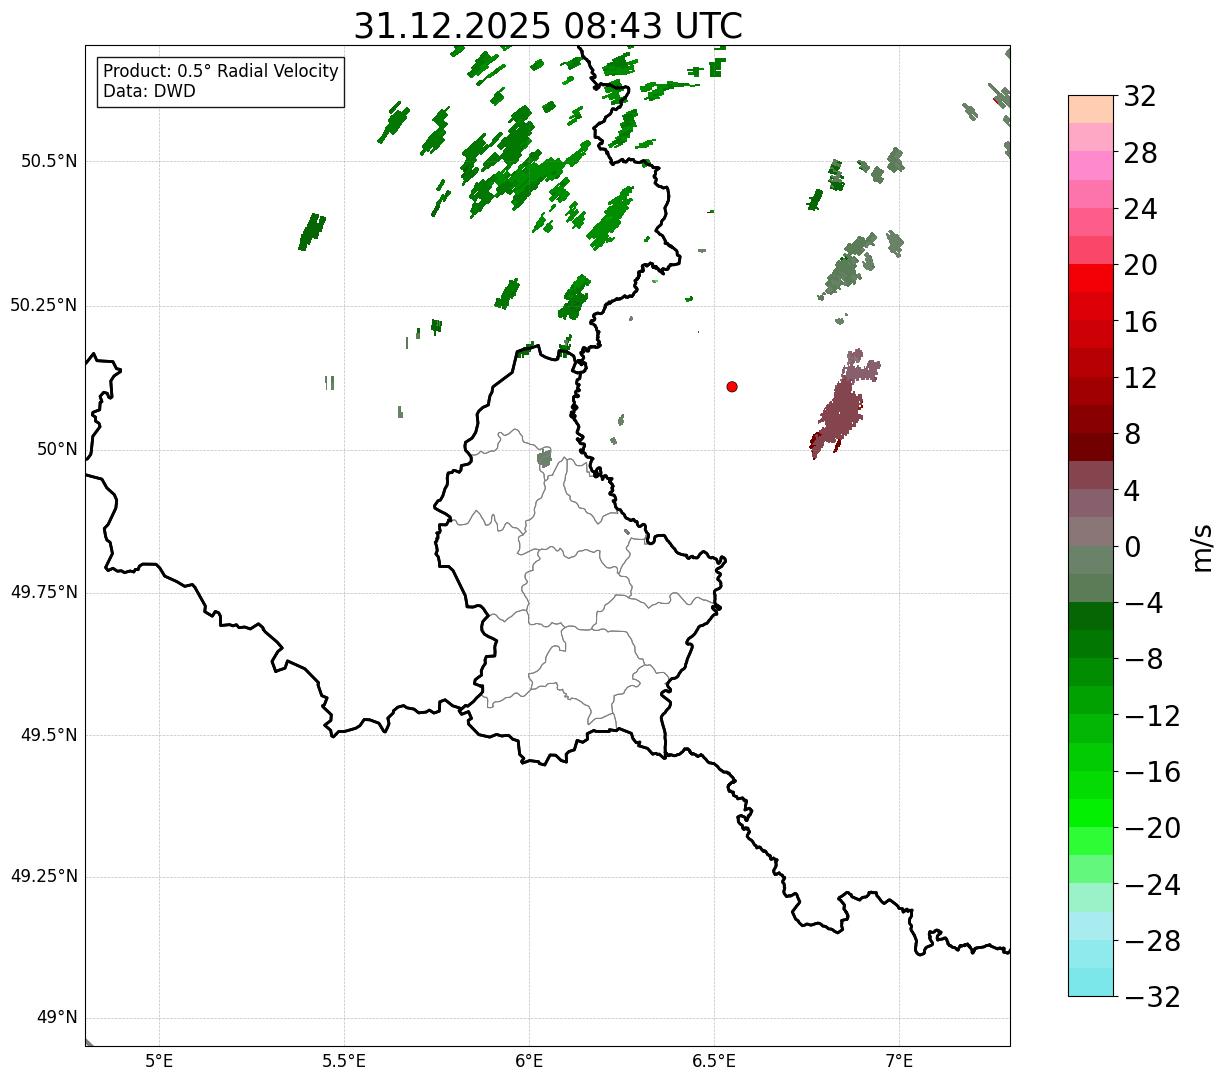Click the cyan bottommost colorbar swatch
1225x1081 pixels.
(x=1091, y=982)
